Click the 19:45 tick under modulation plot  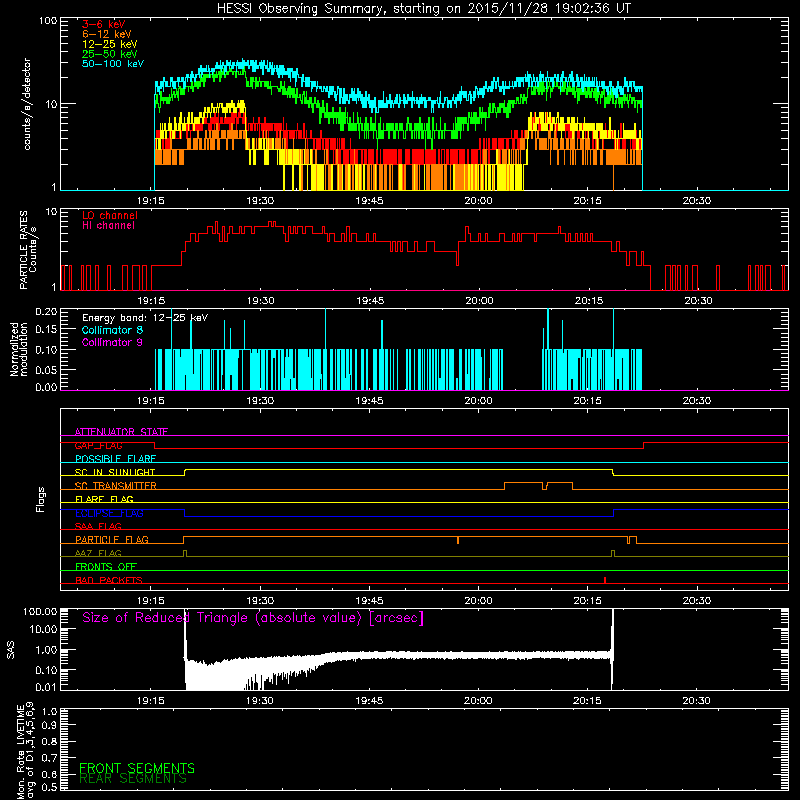(369, 401)
